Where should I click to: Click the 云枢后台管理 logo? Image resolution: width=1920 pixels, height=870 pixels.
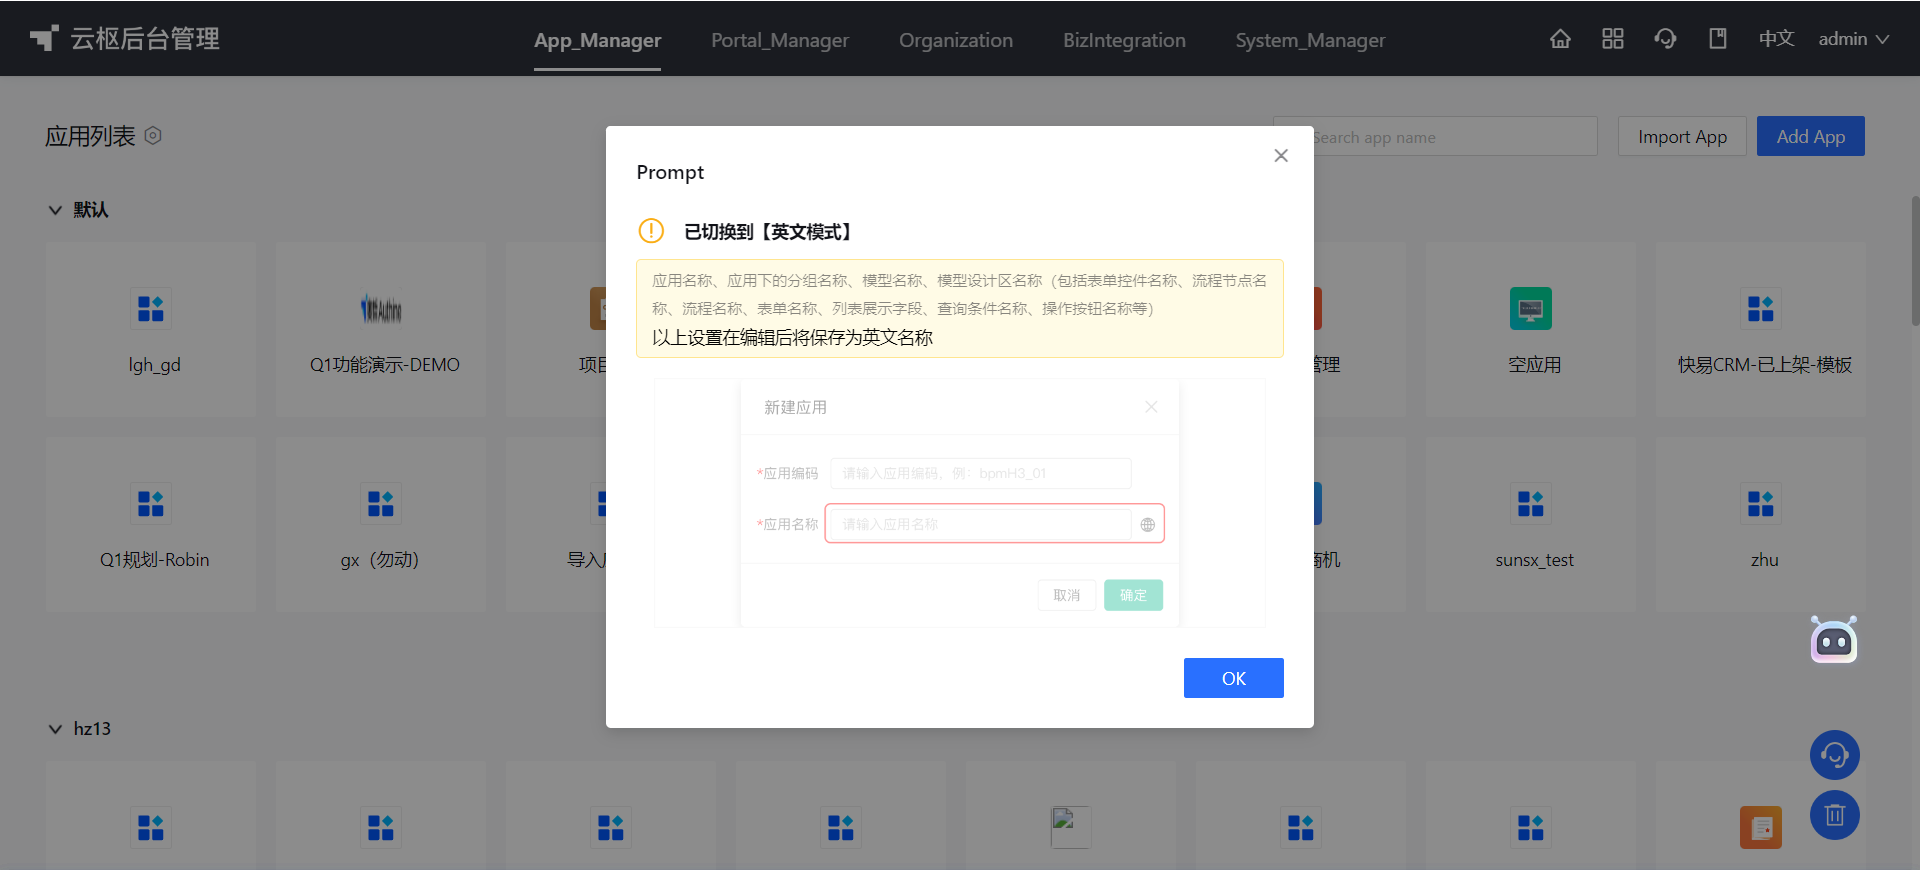point(125,39)
